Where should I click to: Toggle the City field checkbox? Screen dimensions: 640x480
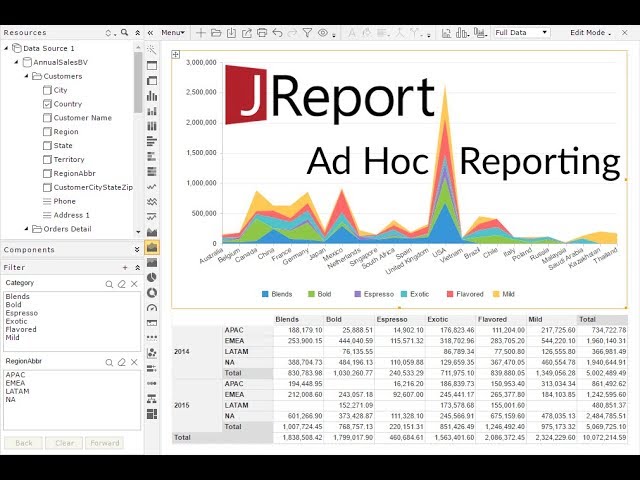pyautogui.click(x=47, y=90)
